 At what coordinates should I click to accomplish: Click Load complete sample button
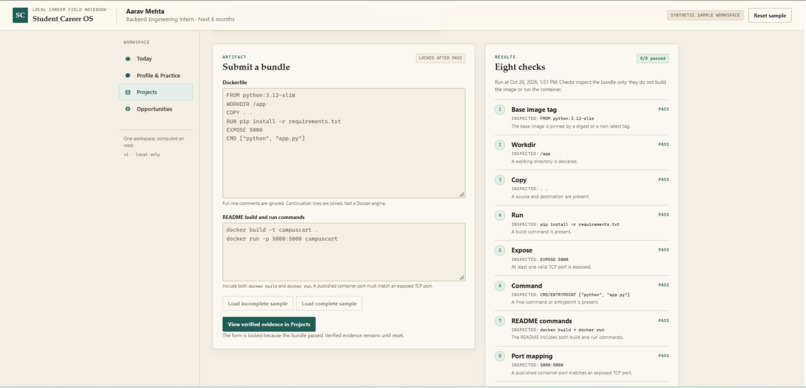click(x=329, y=303)
